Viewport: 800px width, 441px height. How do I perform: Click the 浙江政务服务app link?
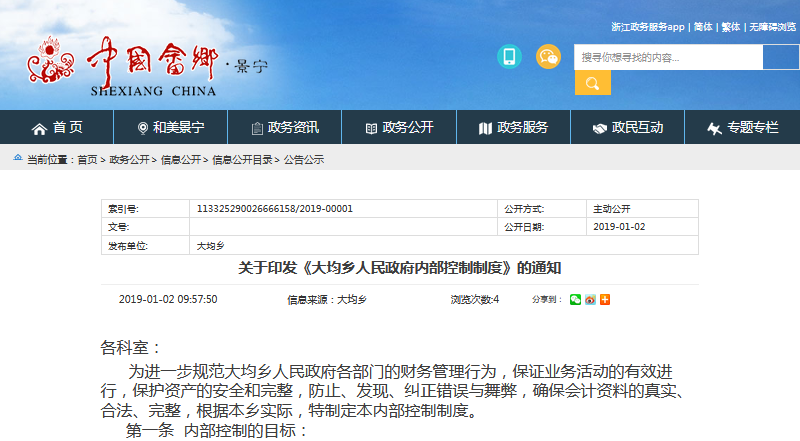point(647,27)
